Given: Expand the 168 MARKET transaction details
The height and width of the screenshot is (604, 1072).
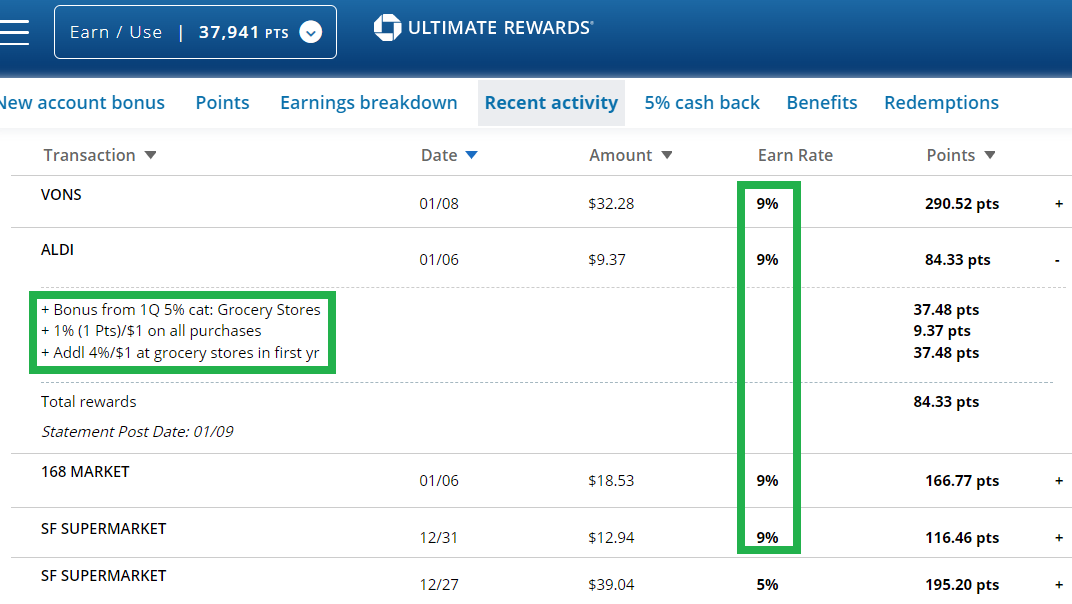Looking at the screenshot, I should click(1058, 481).
